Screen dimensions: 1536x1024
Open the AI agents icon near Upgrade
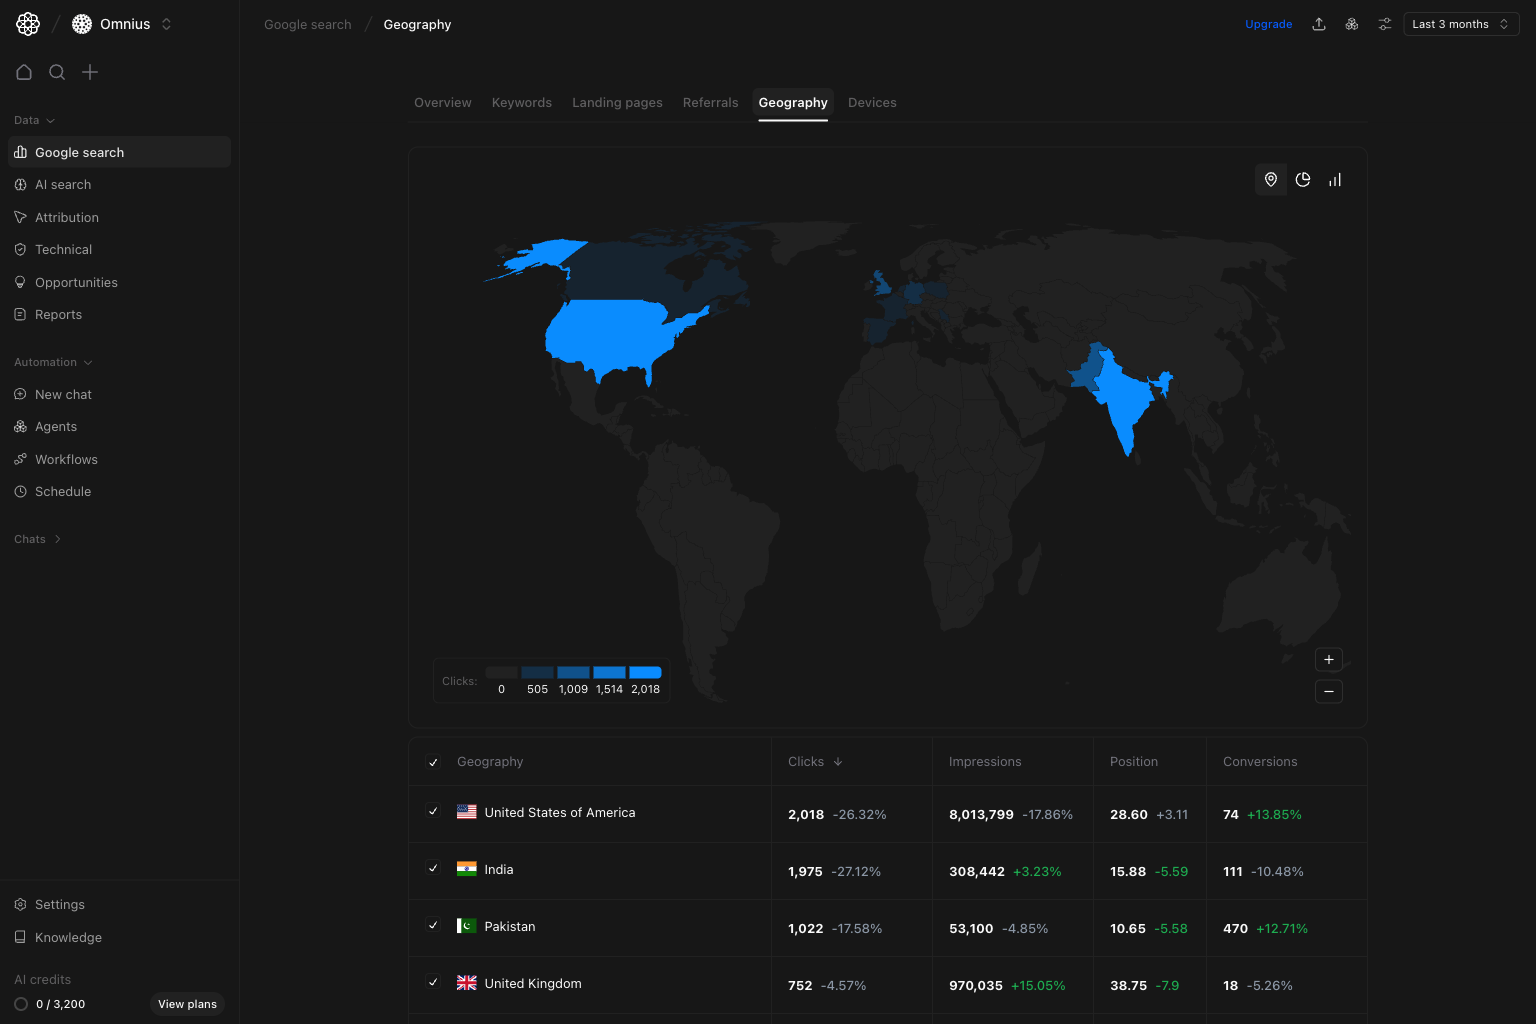click(x=1351, y=23)
